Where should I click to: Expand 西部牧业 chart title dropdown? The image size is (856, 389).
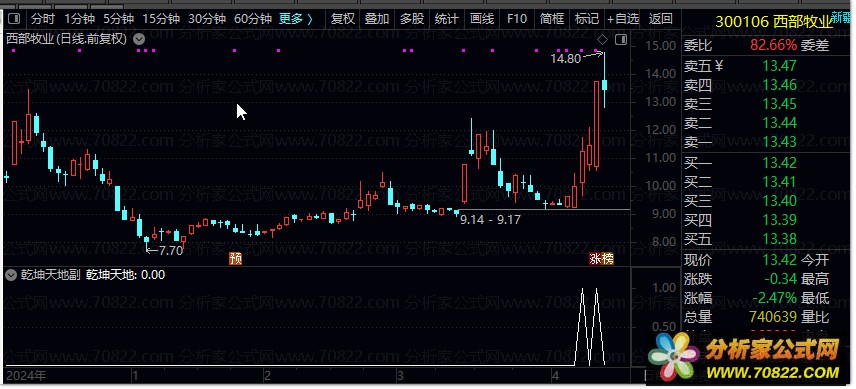tap(139, 39)
